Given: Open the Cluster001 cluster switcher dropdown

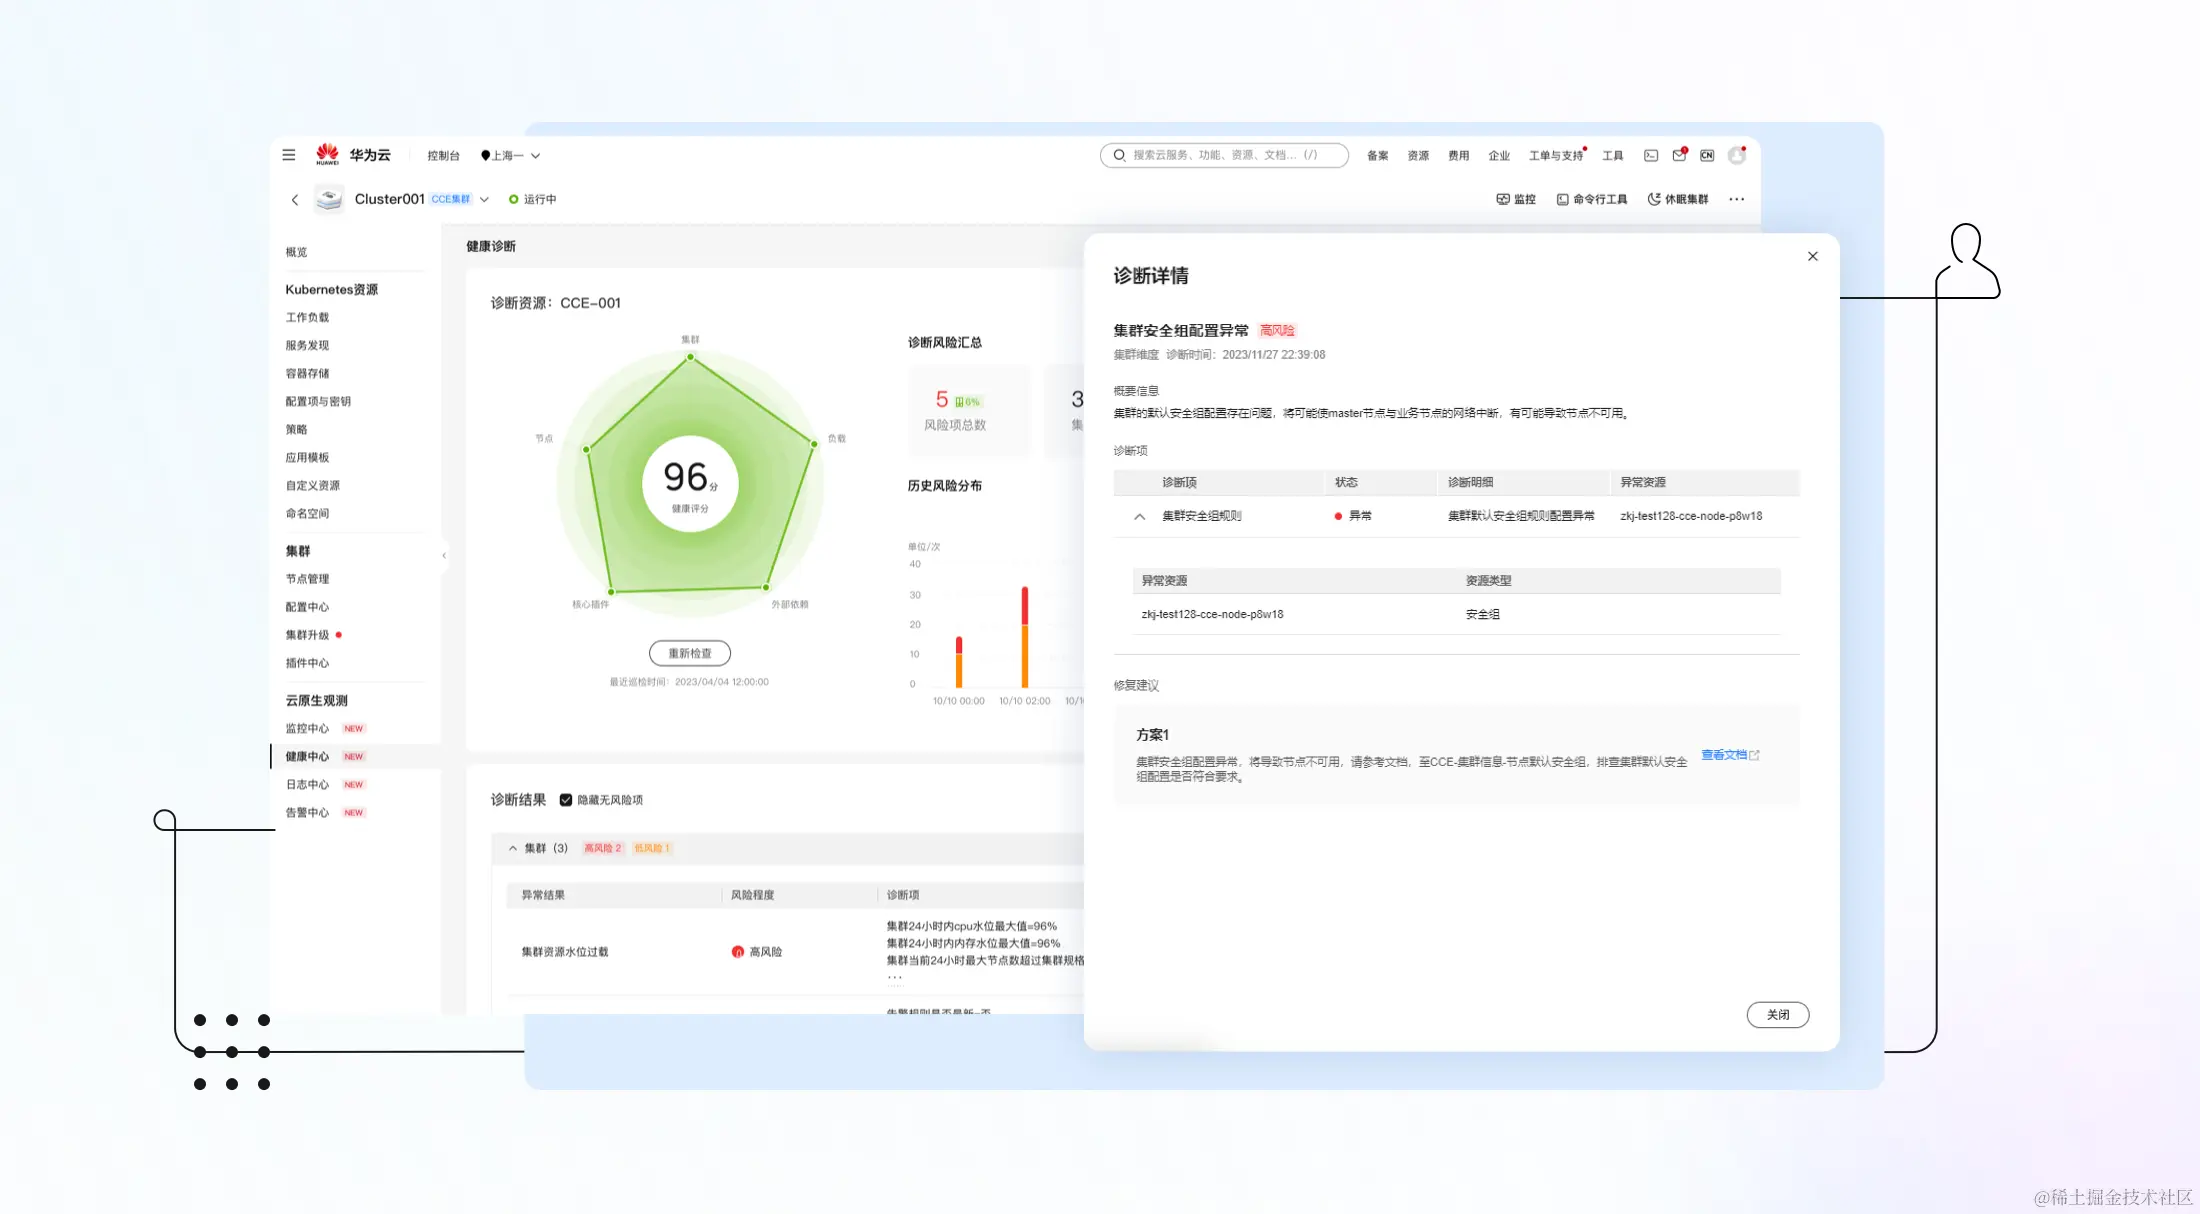Looking at the screenshot, I should (x=484, y=200).
